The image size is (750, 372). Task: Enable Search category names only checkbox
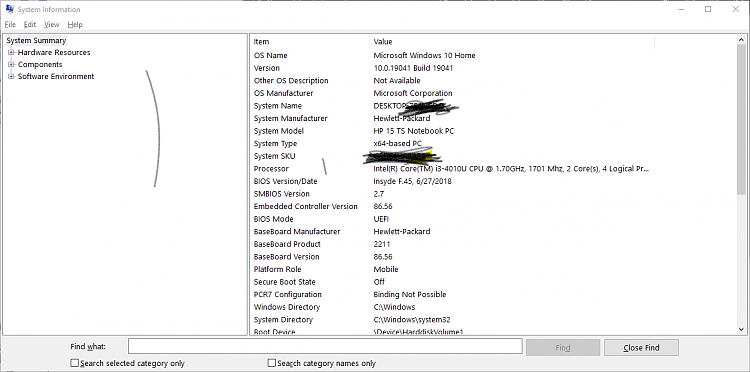coord(272,363)
